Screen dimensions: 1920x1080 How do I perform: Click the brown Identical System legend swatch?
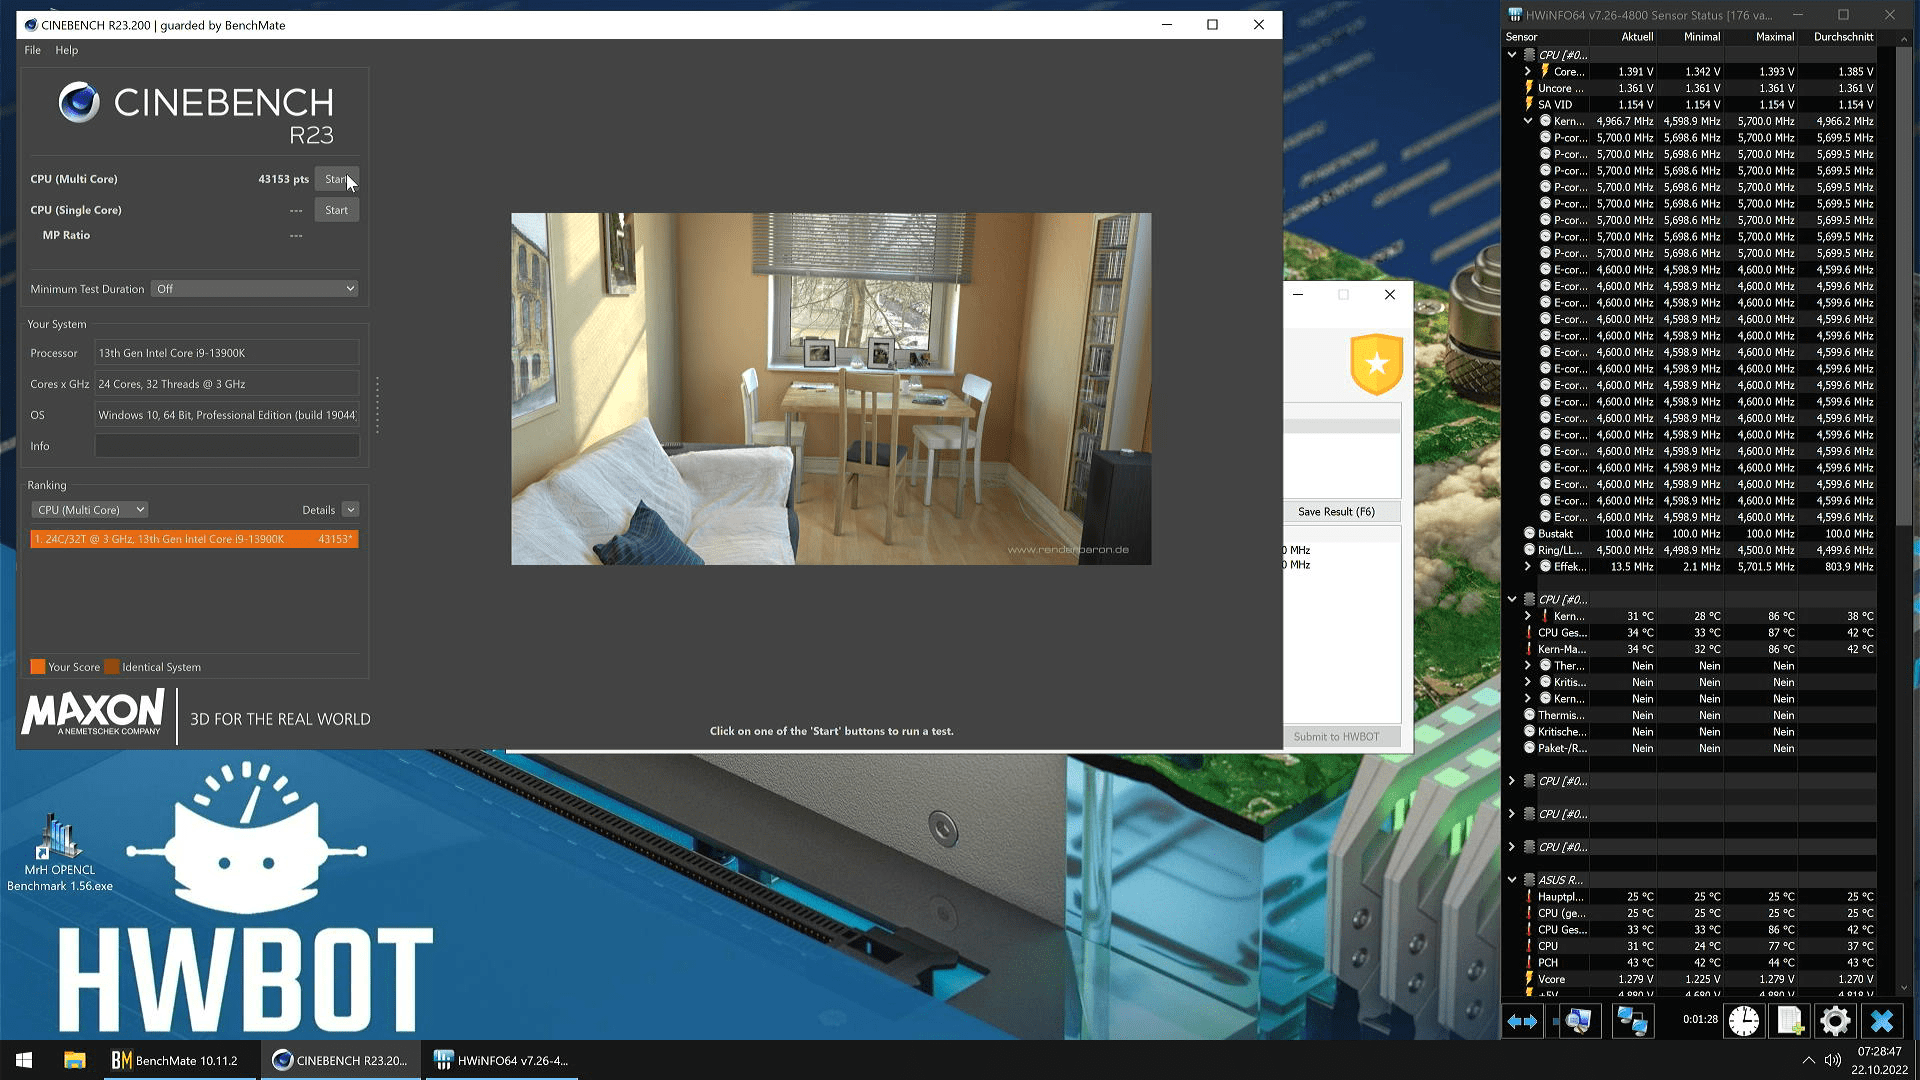click(112, 667)
